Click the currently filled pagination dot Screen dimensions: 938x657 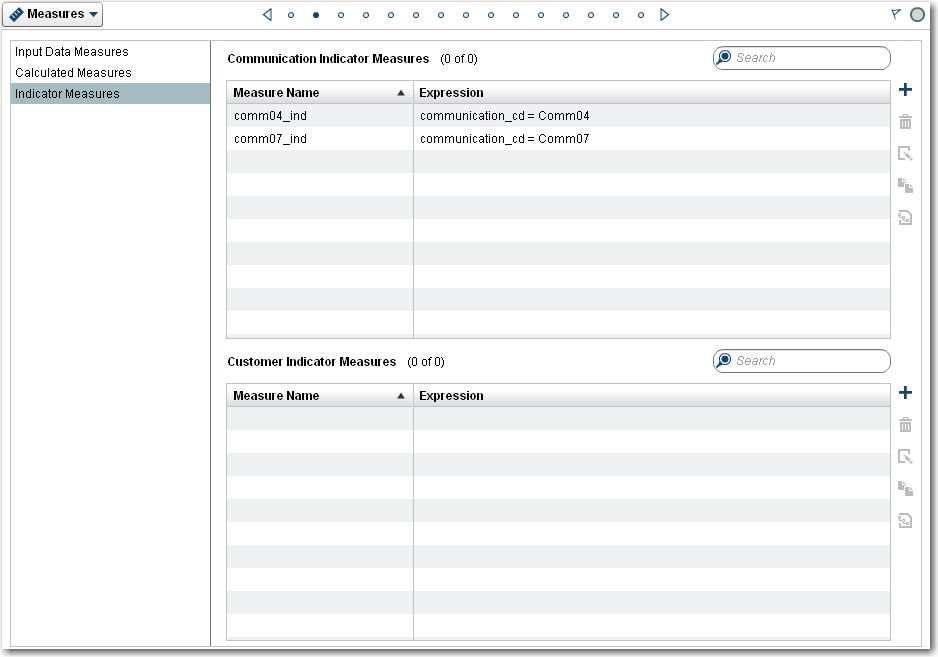click(x=314, y=15)
